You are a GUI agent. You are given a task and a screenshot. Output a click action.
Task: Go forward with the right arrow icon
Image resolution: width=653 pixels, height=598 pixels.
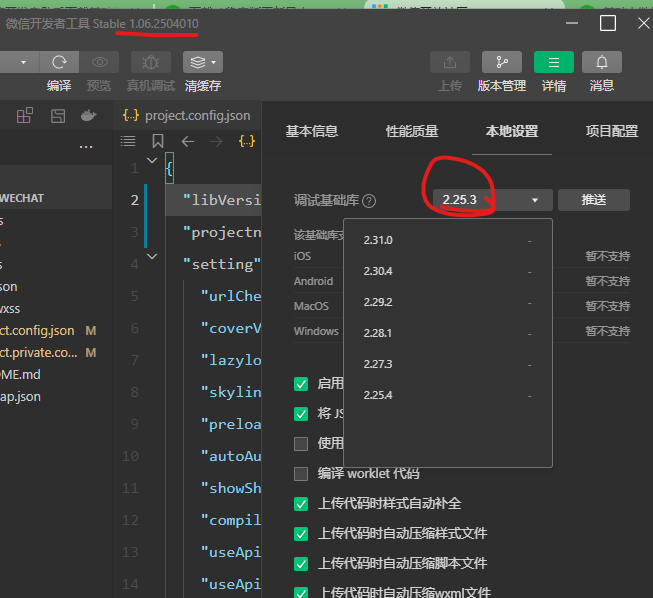(216, 142)
